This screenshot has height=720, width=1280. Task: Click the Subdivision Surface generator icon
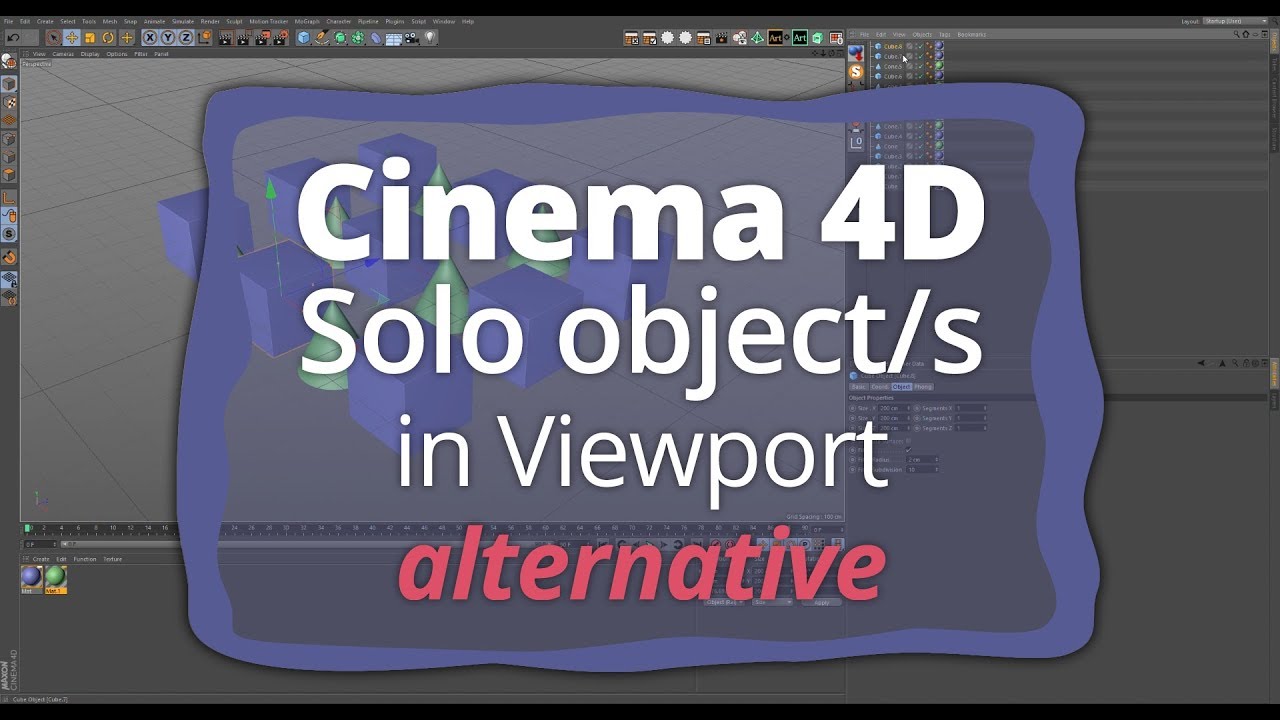pos(340,37)
